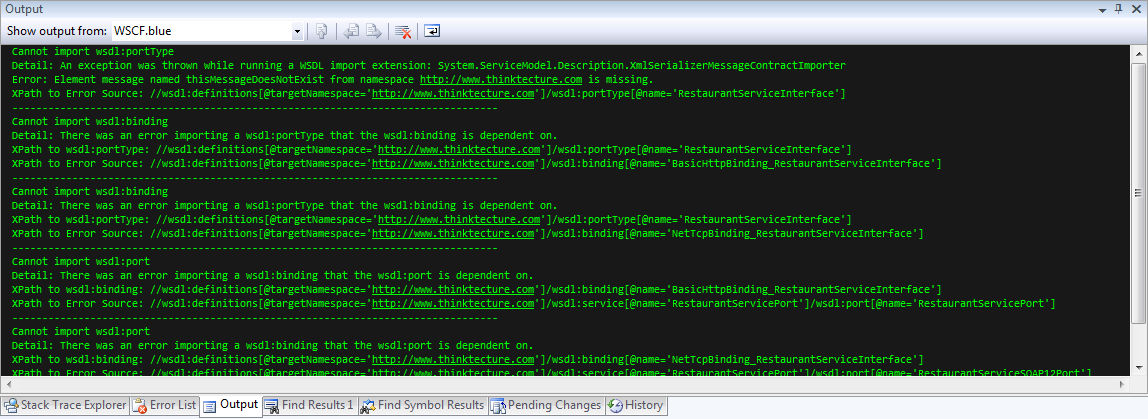This screenshot has width=1148, height=419.
Task: Select the Output tab
Action: pos(231,404)
